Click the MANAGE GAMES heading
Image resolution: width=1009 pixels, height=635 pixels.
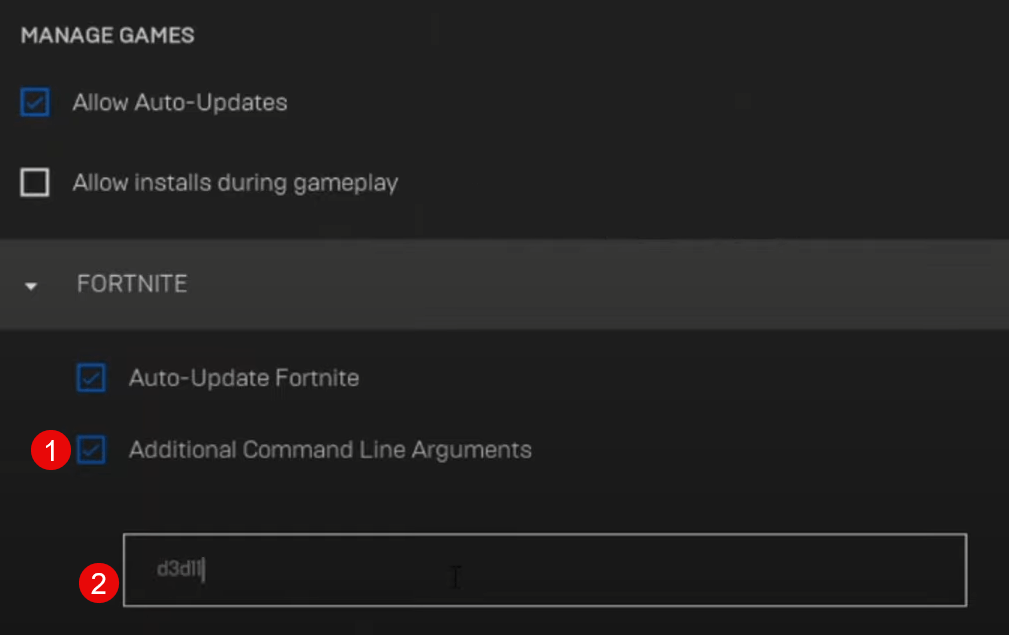pyautogui.click(x=108, y=36)
